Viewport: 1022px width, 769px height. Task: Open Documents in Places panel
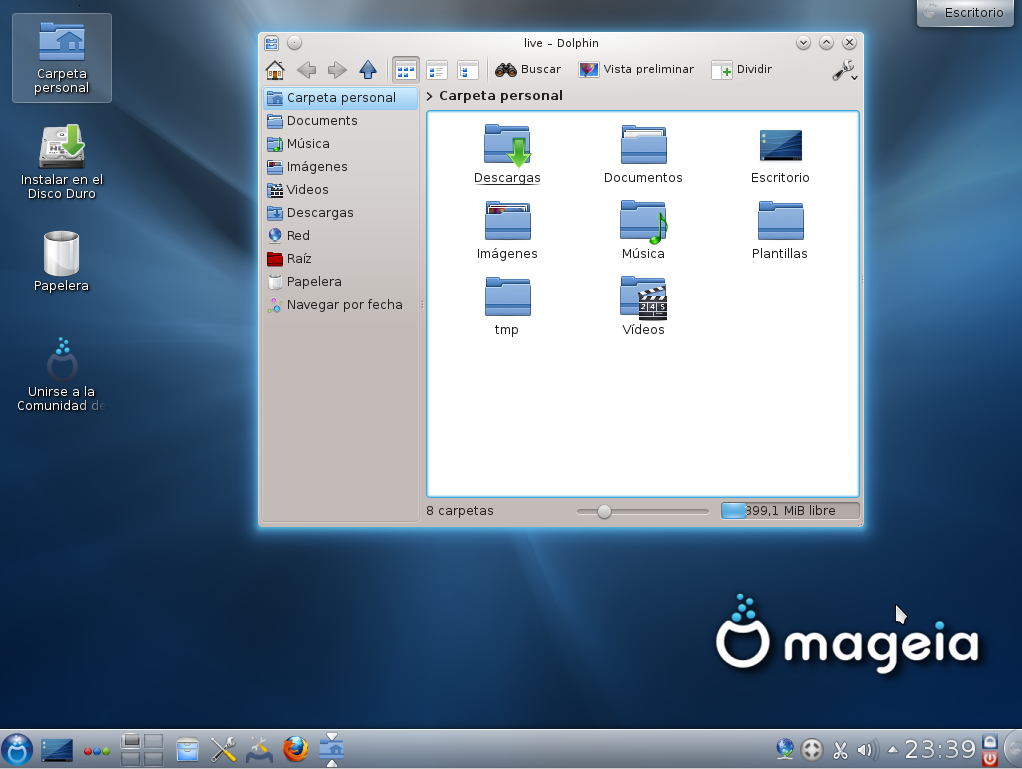(340, 121)
